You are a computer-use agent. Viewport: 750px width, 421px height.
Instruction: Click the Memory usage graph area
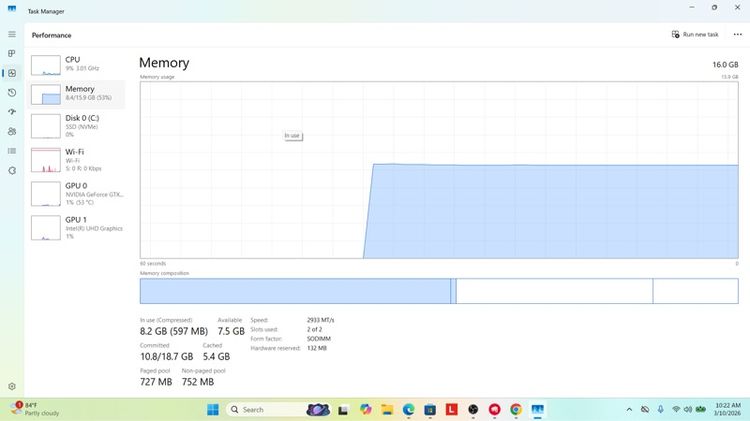pyautogui.click(x=439, y=170)
